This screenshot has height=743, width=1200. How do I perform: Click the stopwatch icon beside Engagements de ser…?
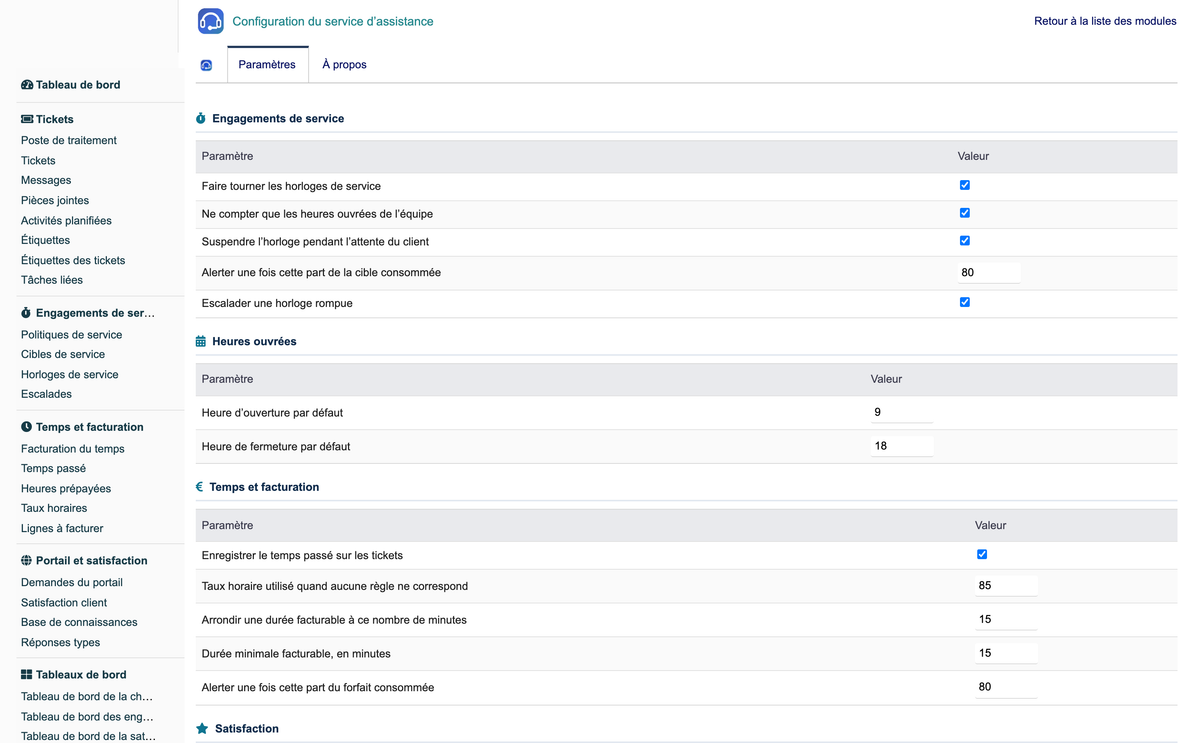[26, 313]
